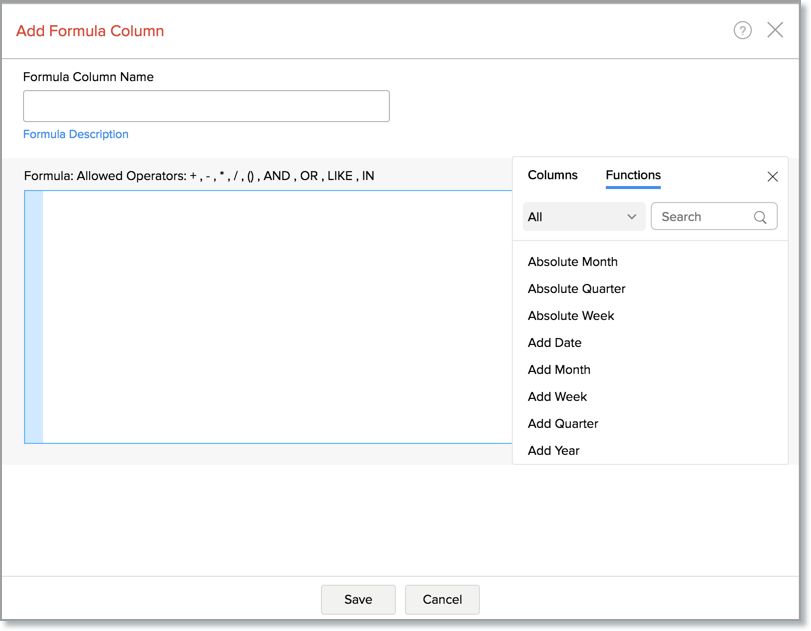Close the Add Formula Column dialog

tap(775, 30)
